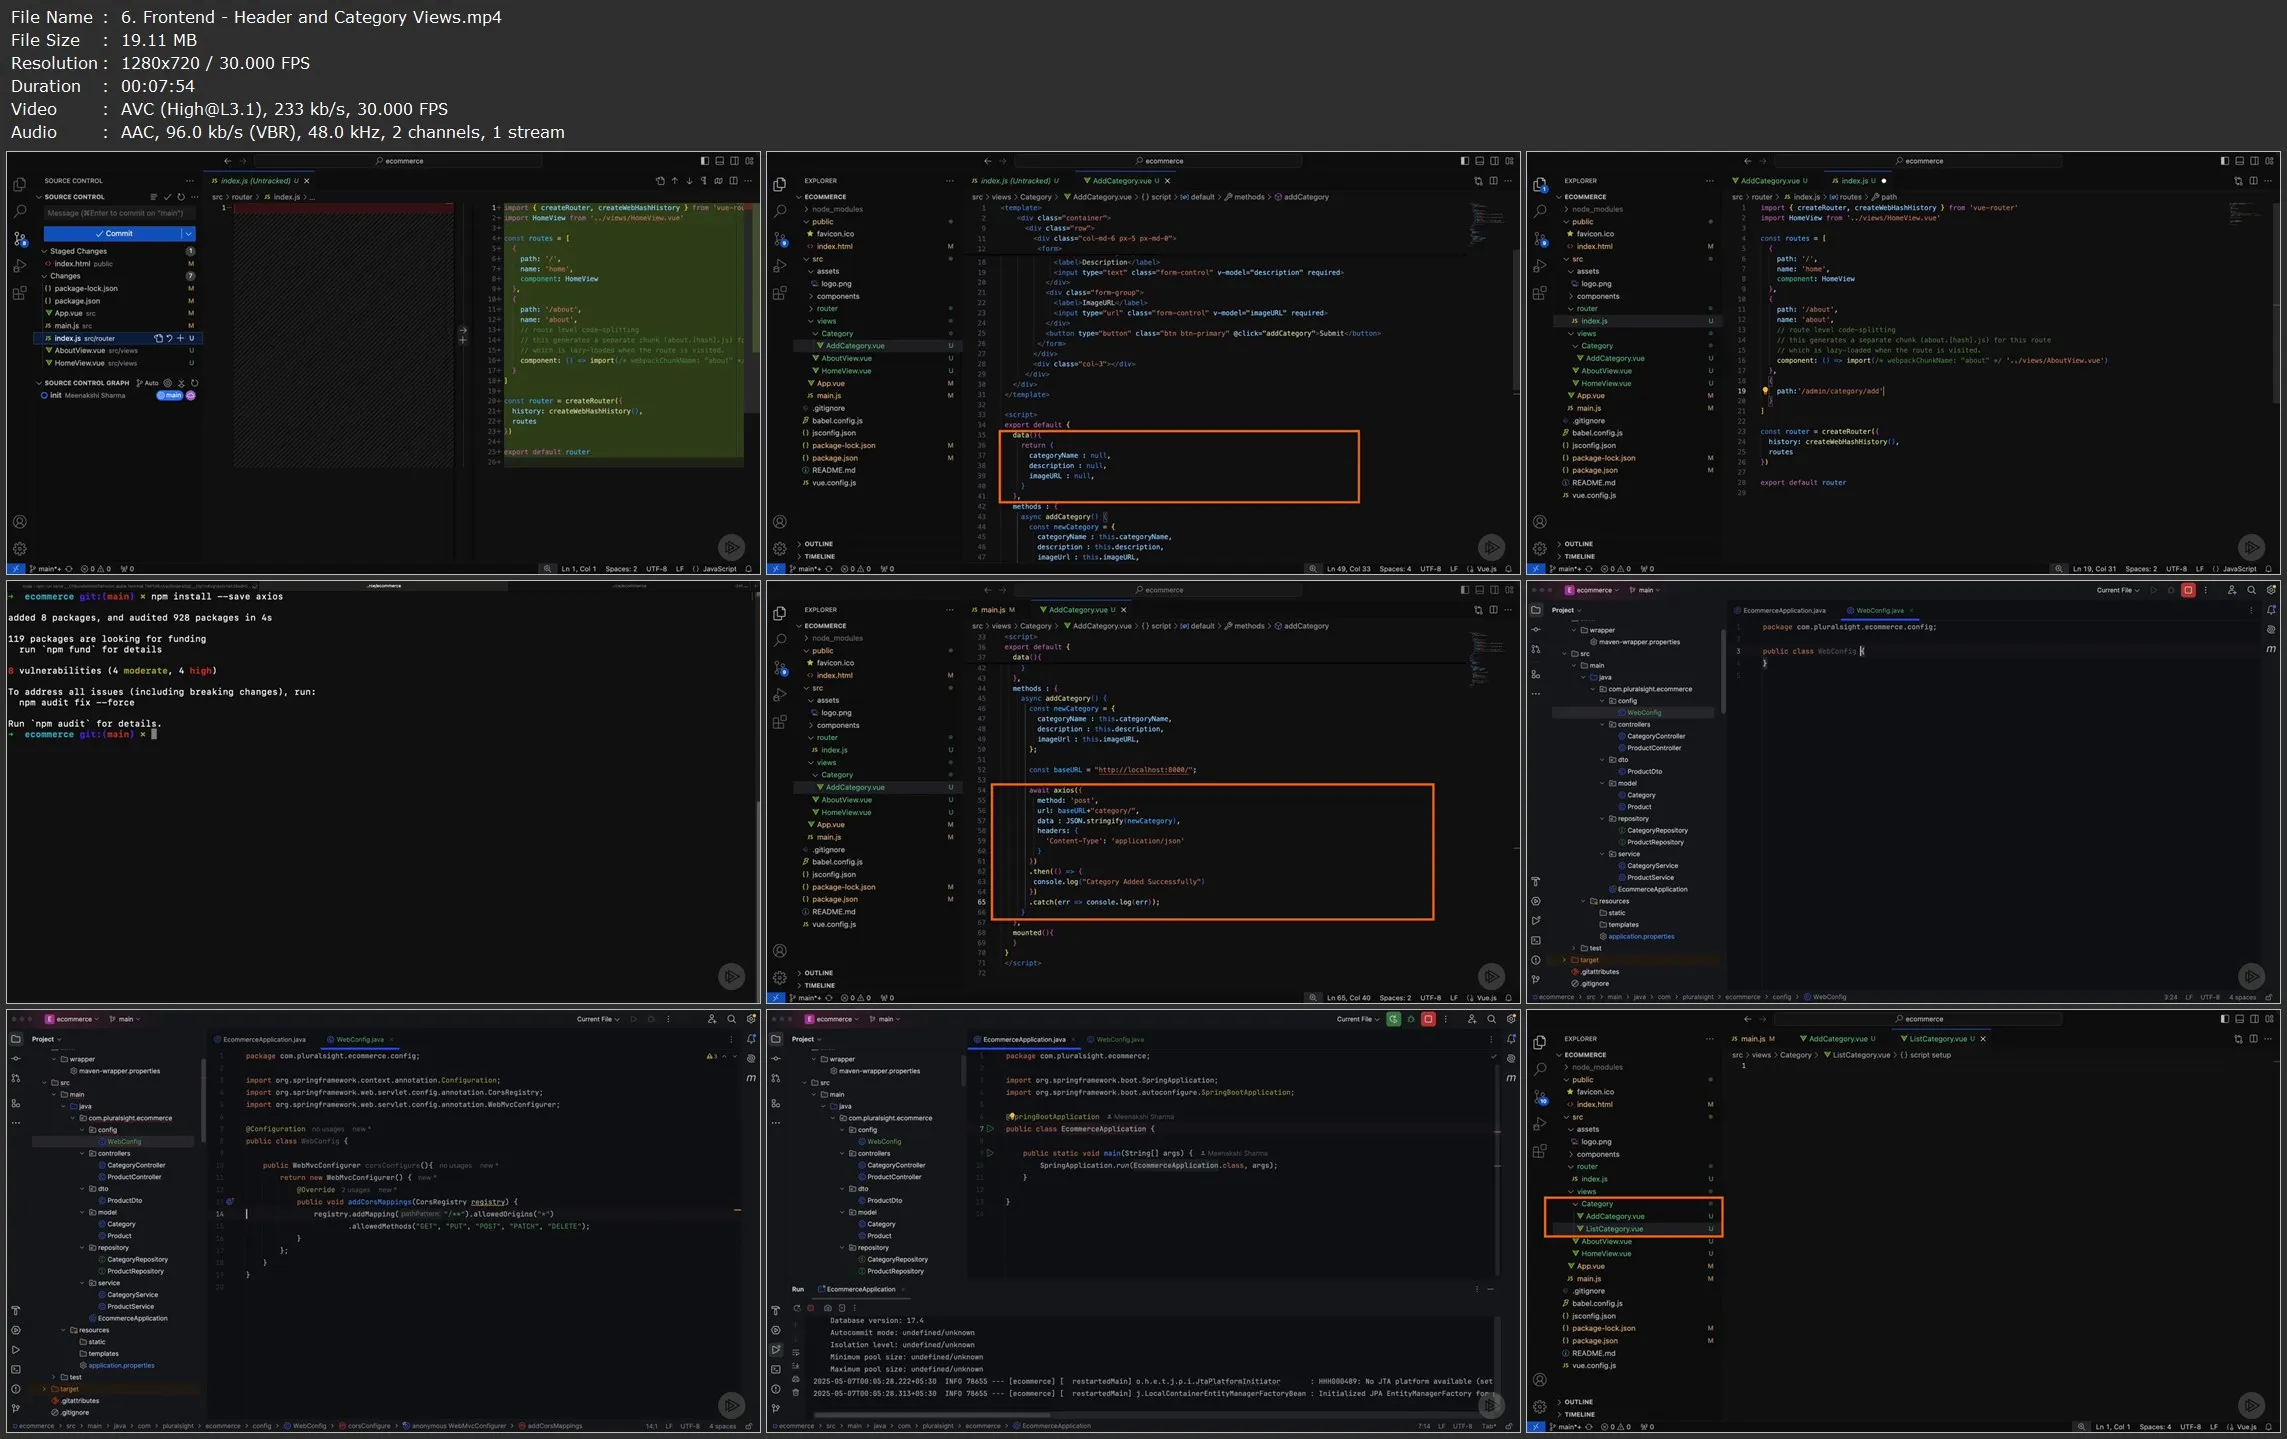Expand node_modules folder in data() highlight frame
This screenshot has height=1439, width=2287.
(837, 209)
